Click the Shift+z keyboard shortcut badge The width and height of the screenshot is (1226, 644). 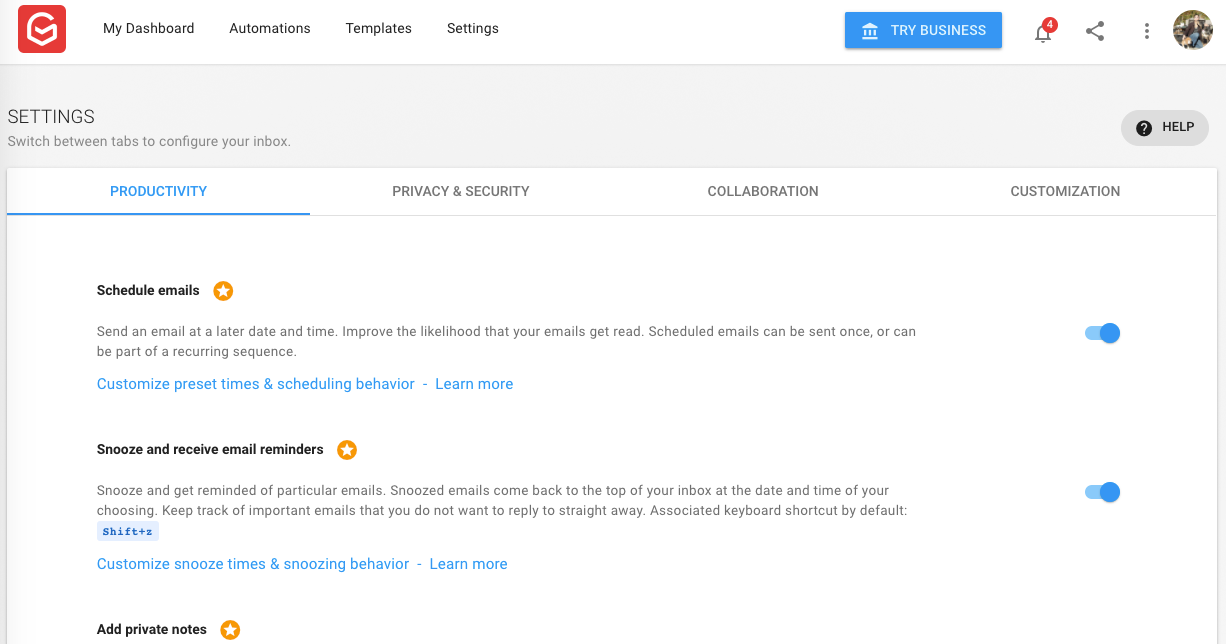[x=128, y=532]
